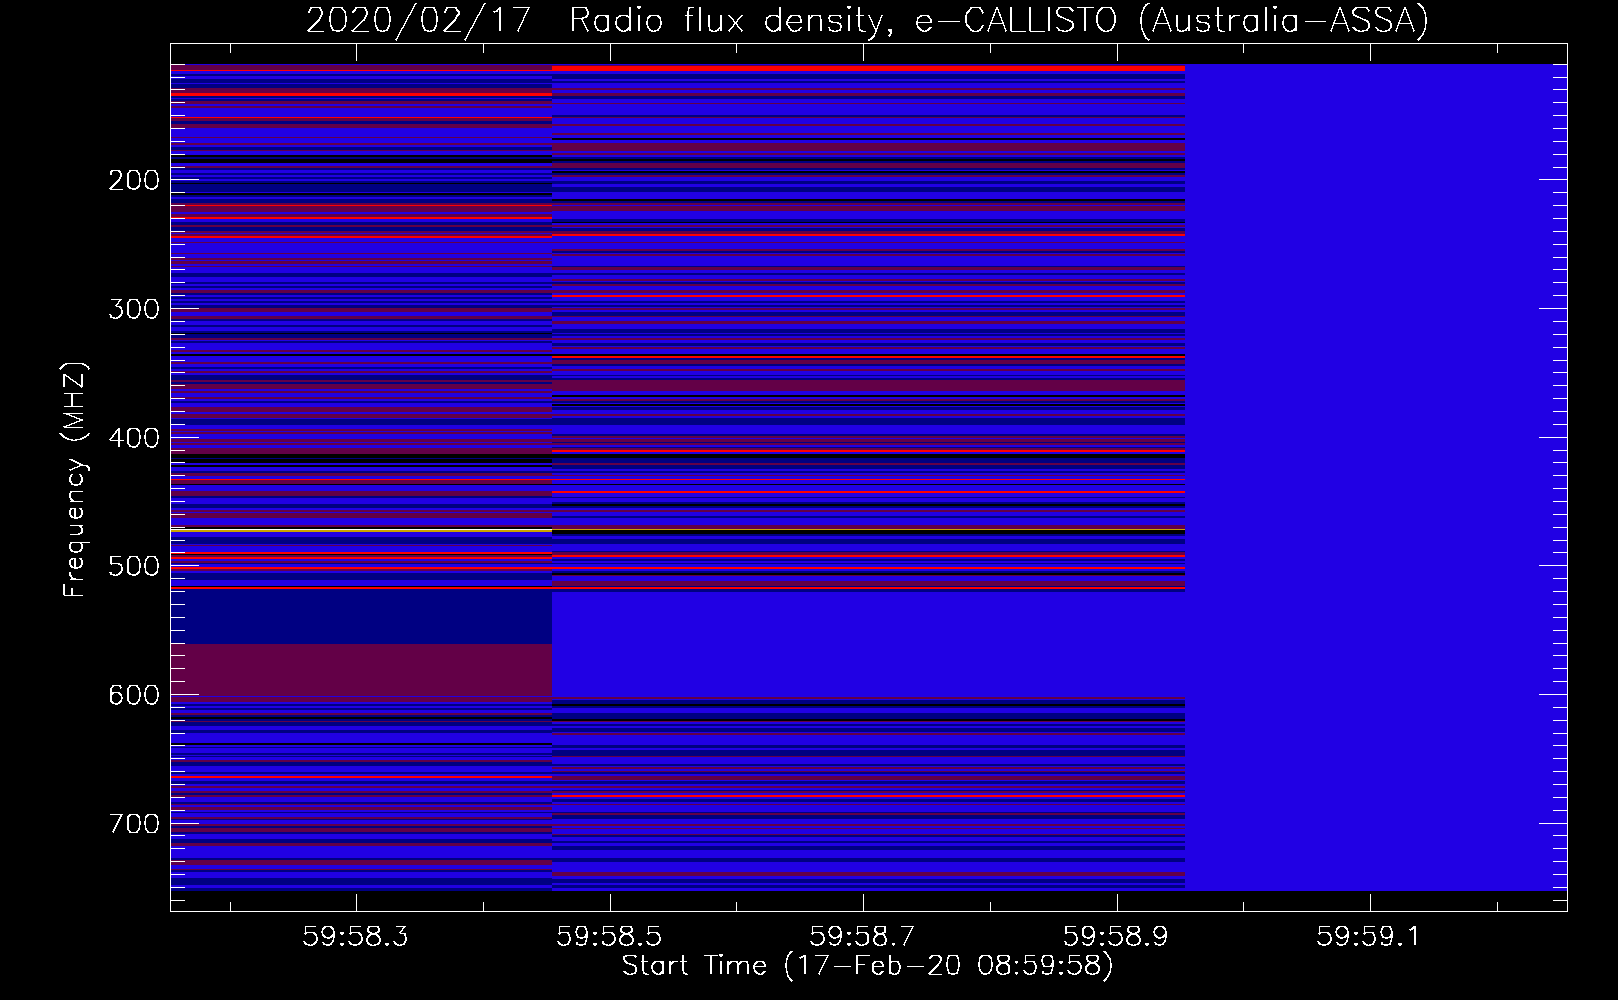Select the 200 frequency tick label

click(x=134, y=181)
